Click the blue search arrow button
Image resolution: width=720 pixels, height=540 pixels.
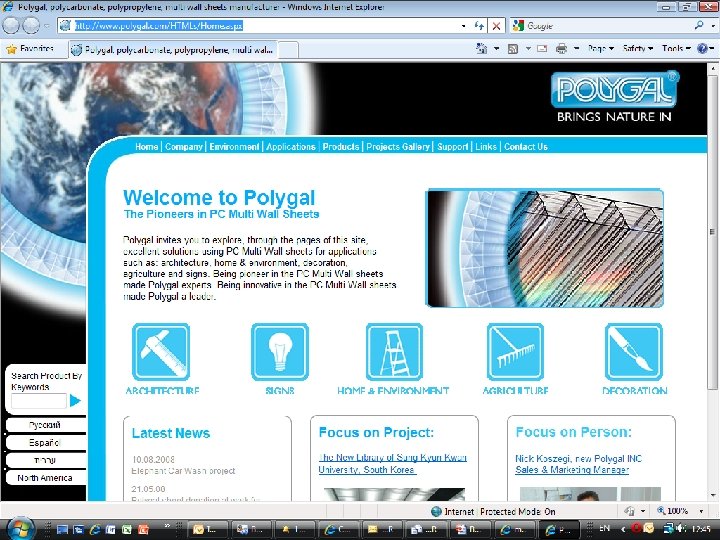click(x=75, y=401)
